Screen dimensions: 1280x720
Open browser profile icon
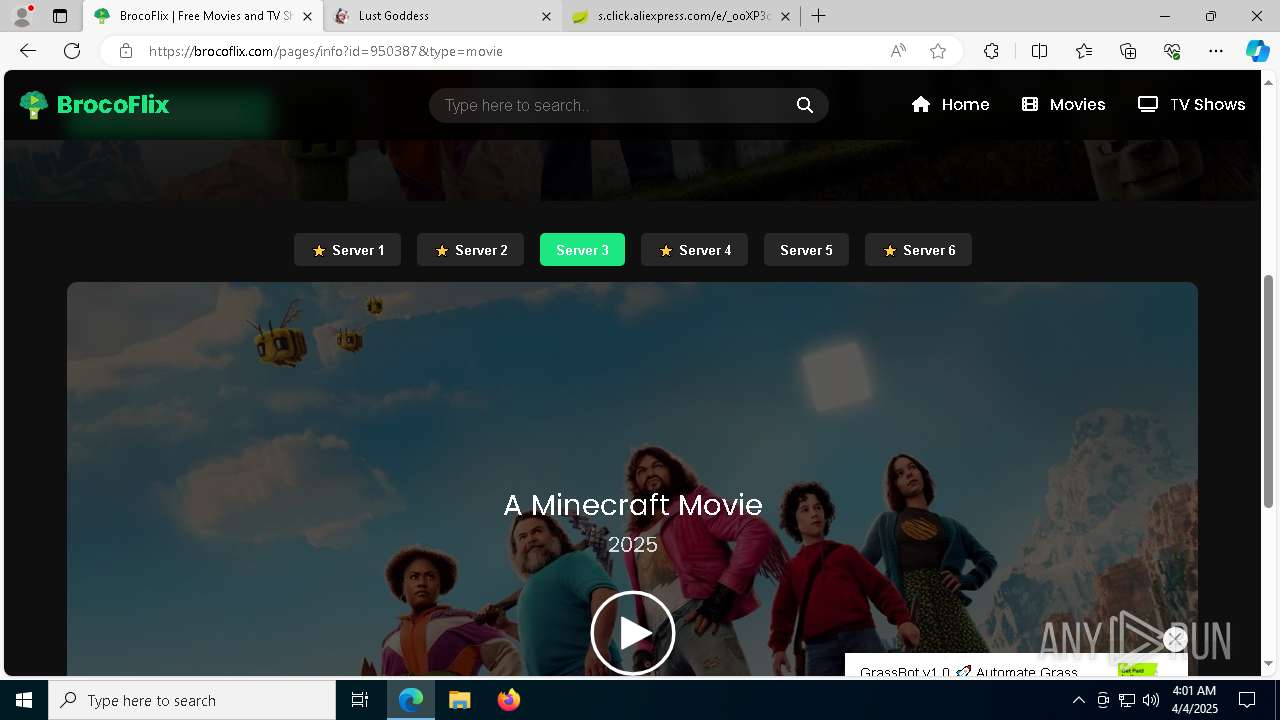(21, 16)
